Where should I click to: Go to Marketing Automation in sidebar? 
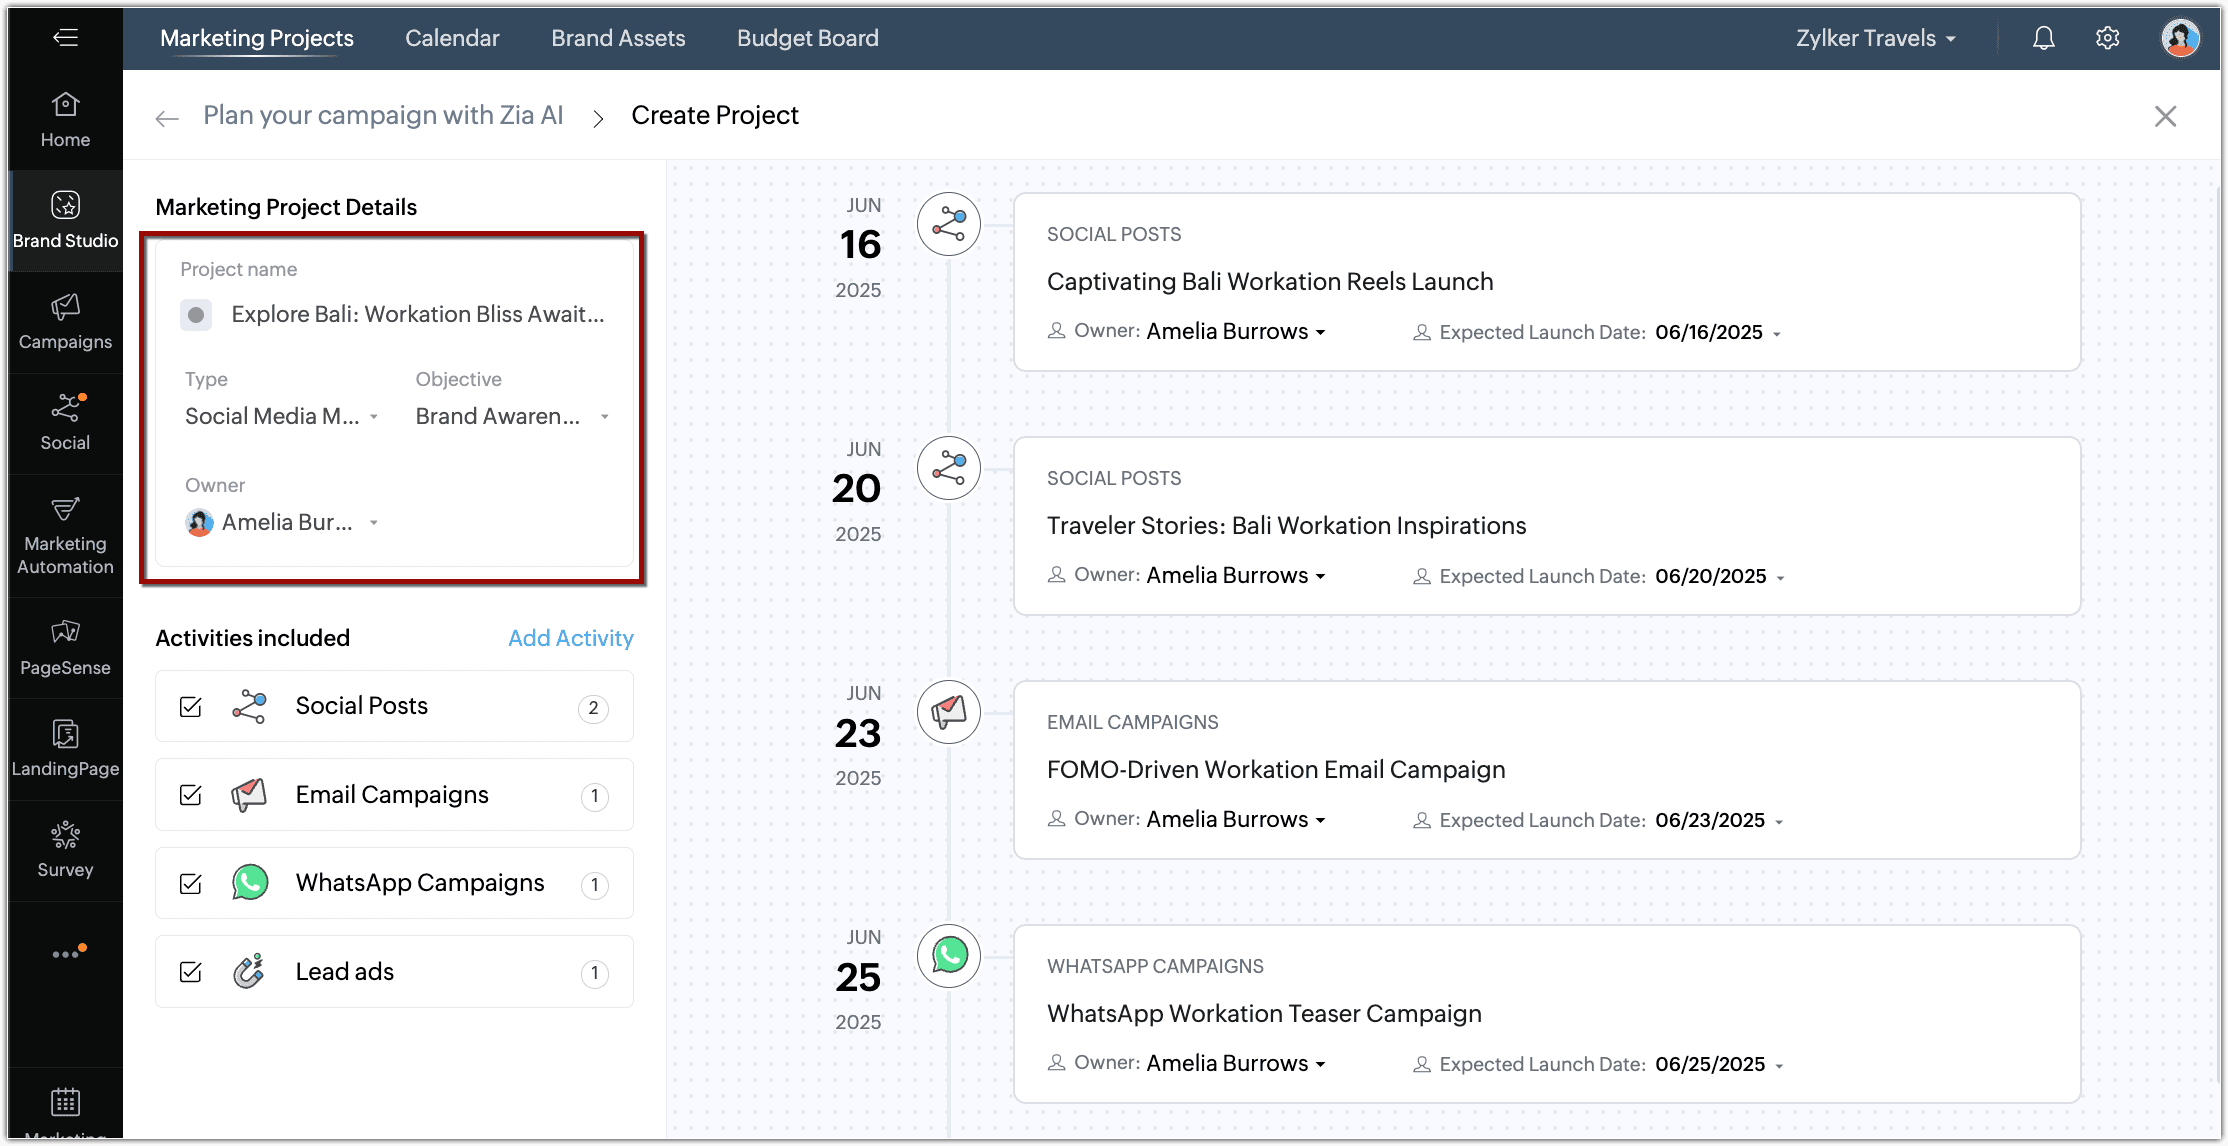[x=65, y=535]
